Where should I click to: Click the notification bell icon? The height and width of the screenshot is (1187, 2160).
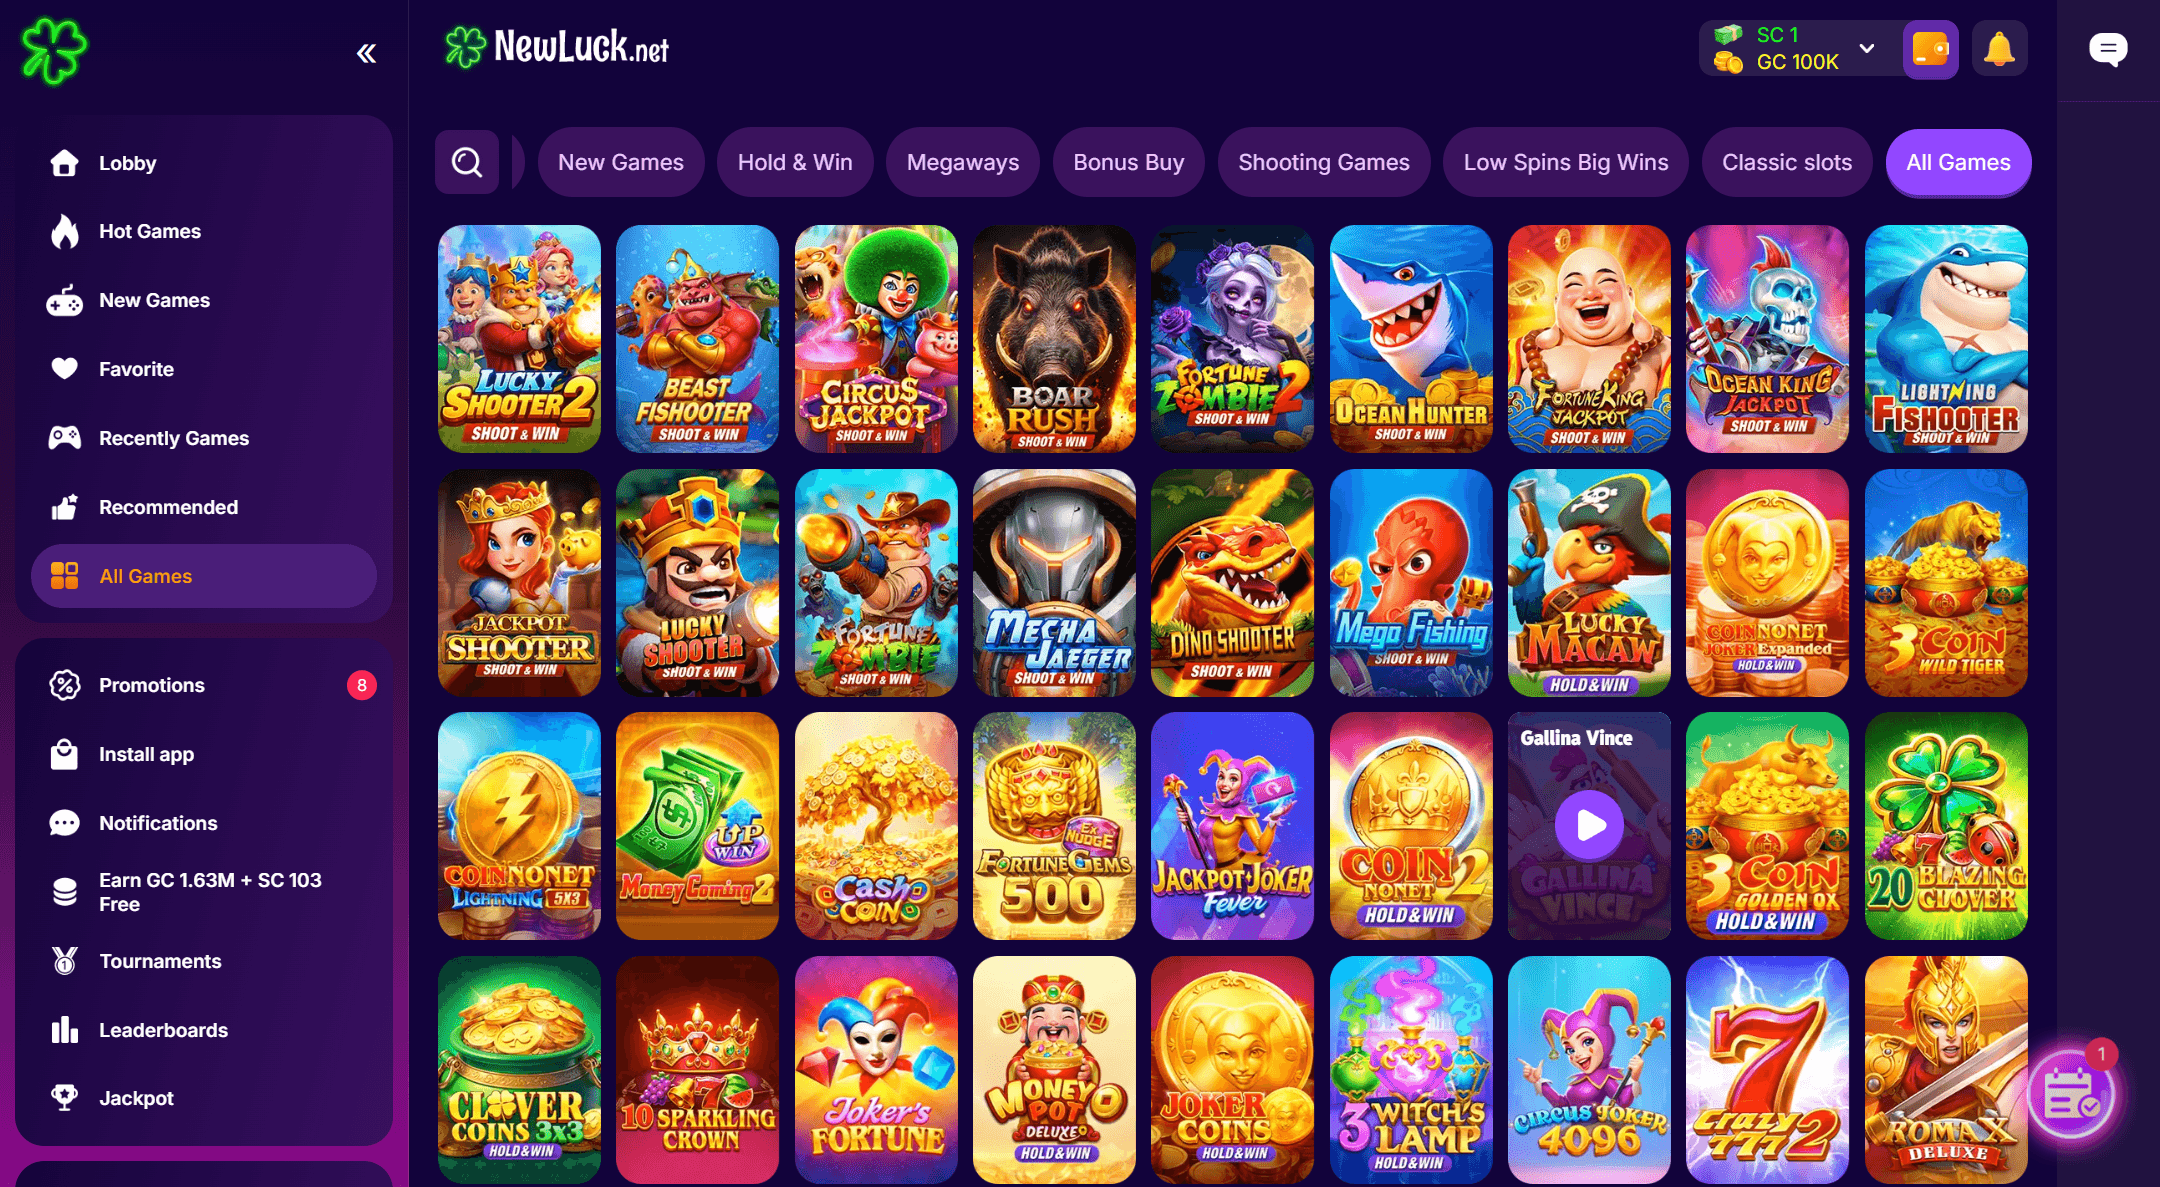pyautogui.click(x=1999, y=48)
